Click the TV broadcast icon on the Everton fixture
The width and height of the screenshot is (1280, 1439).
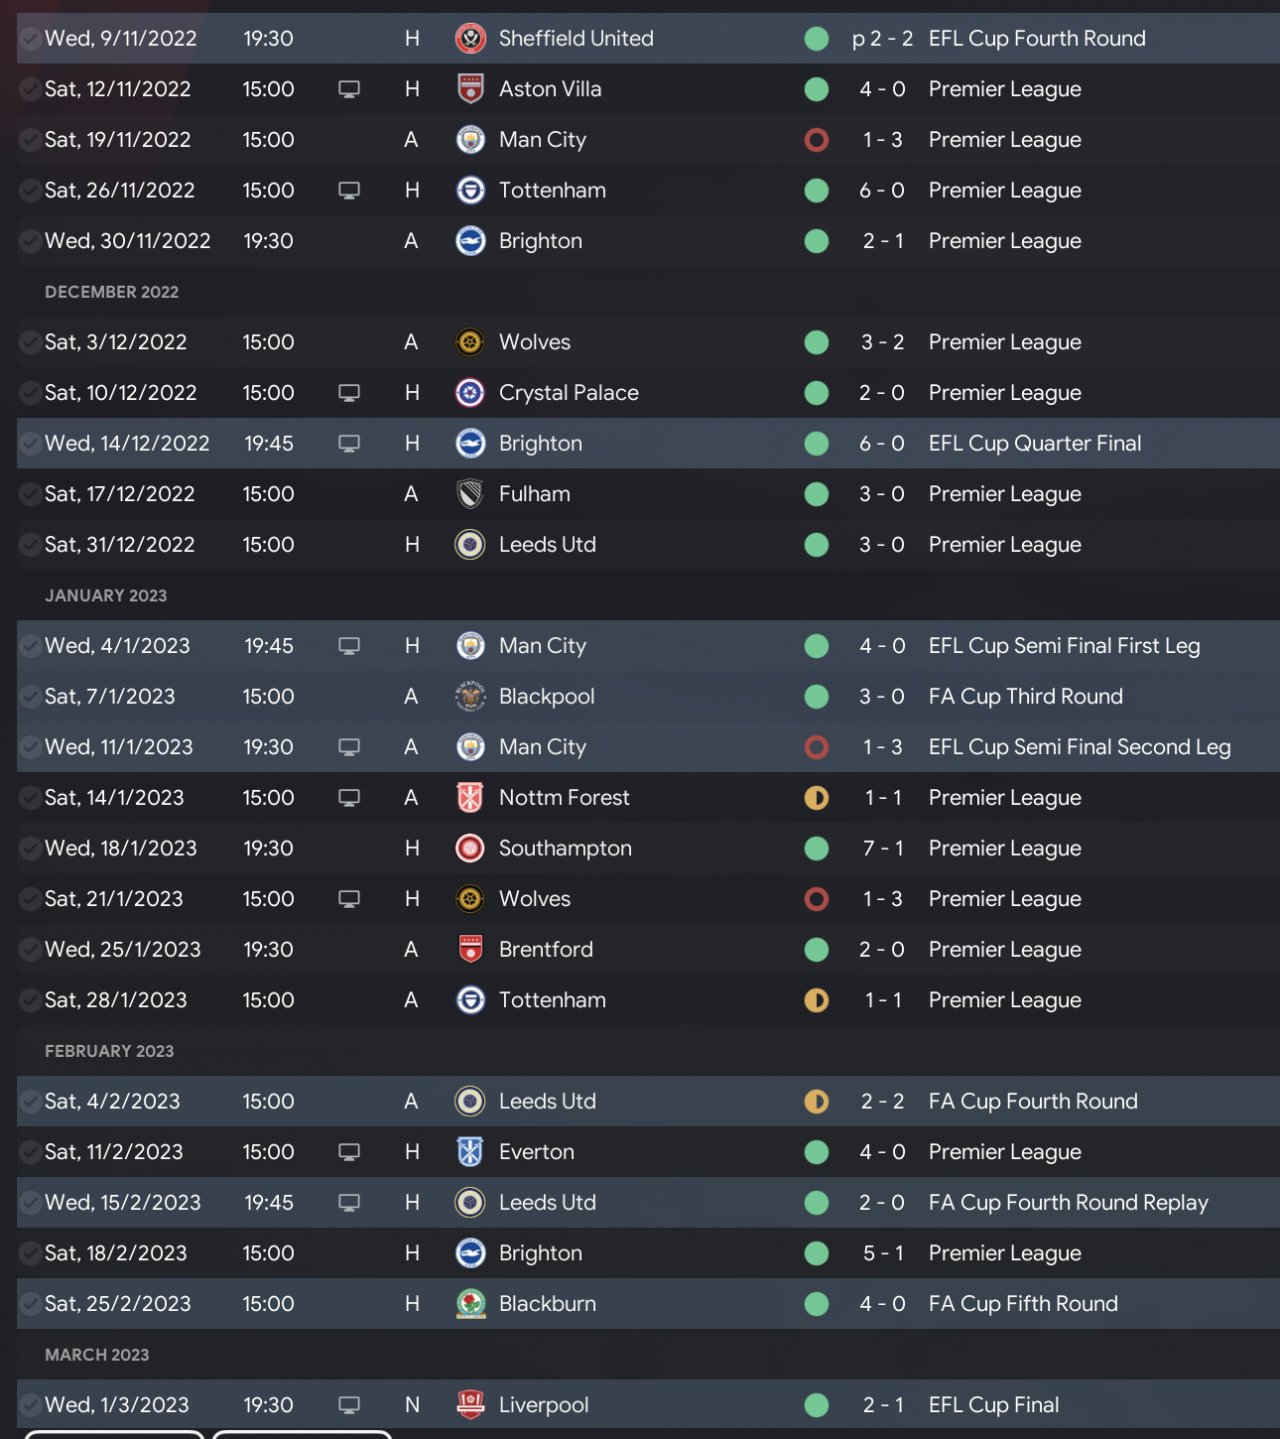coord(349,1152)
